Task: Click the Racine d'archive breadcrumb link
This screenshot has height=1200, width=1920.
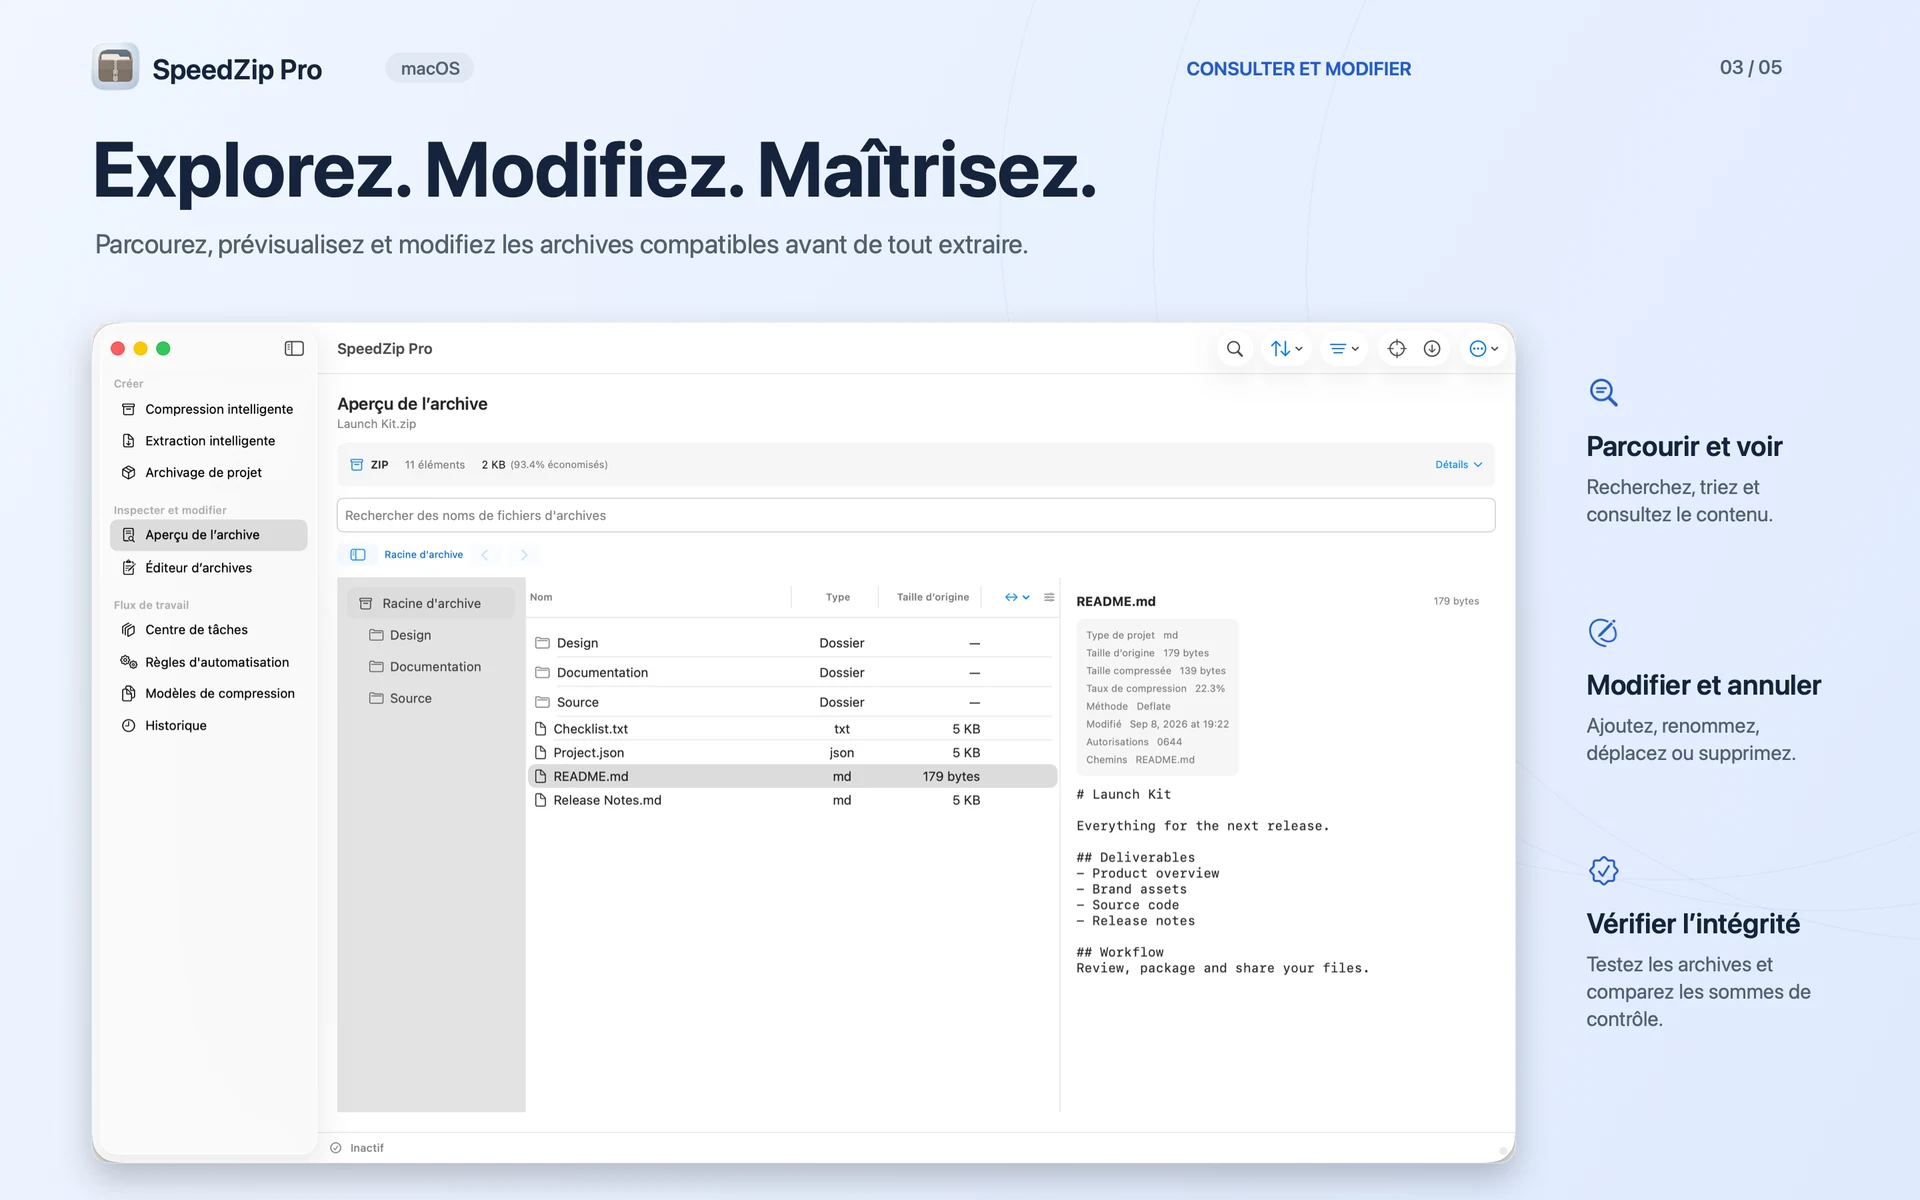Action: (423, 555)
